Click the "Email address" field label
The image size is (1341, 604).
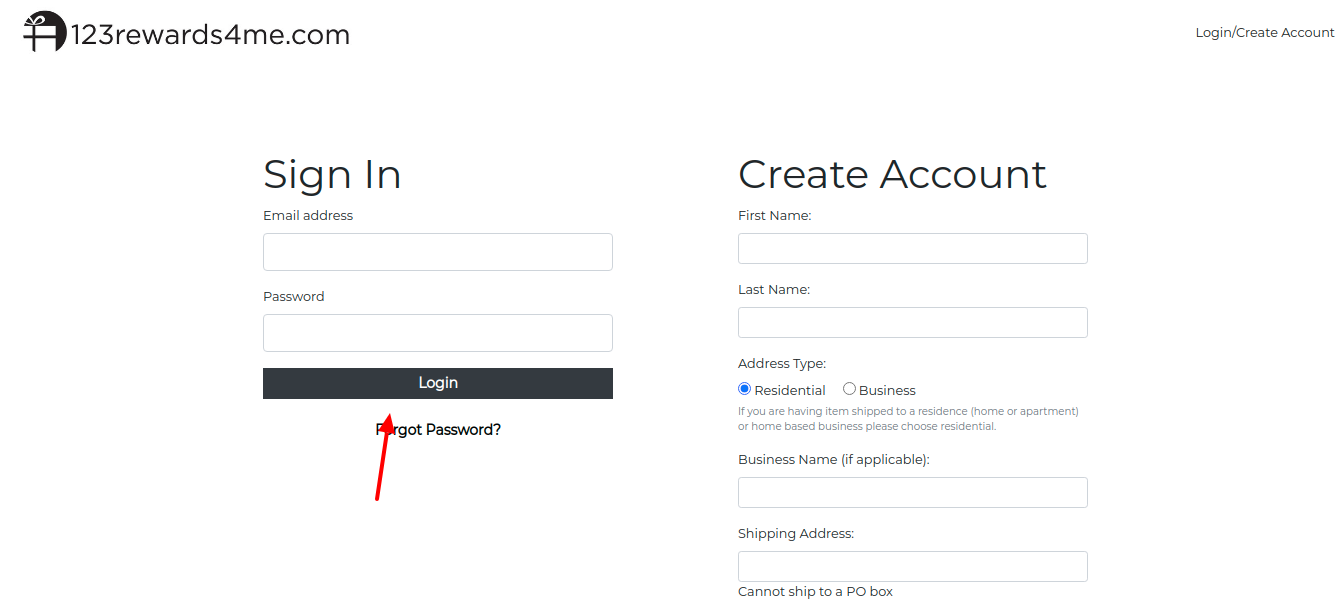[x=308, y=216]
